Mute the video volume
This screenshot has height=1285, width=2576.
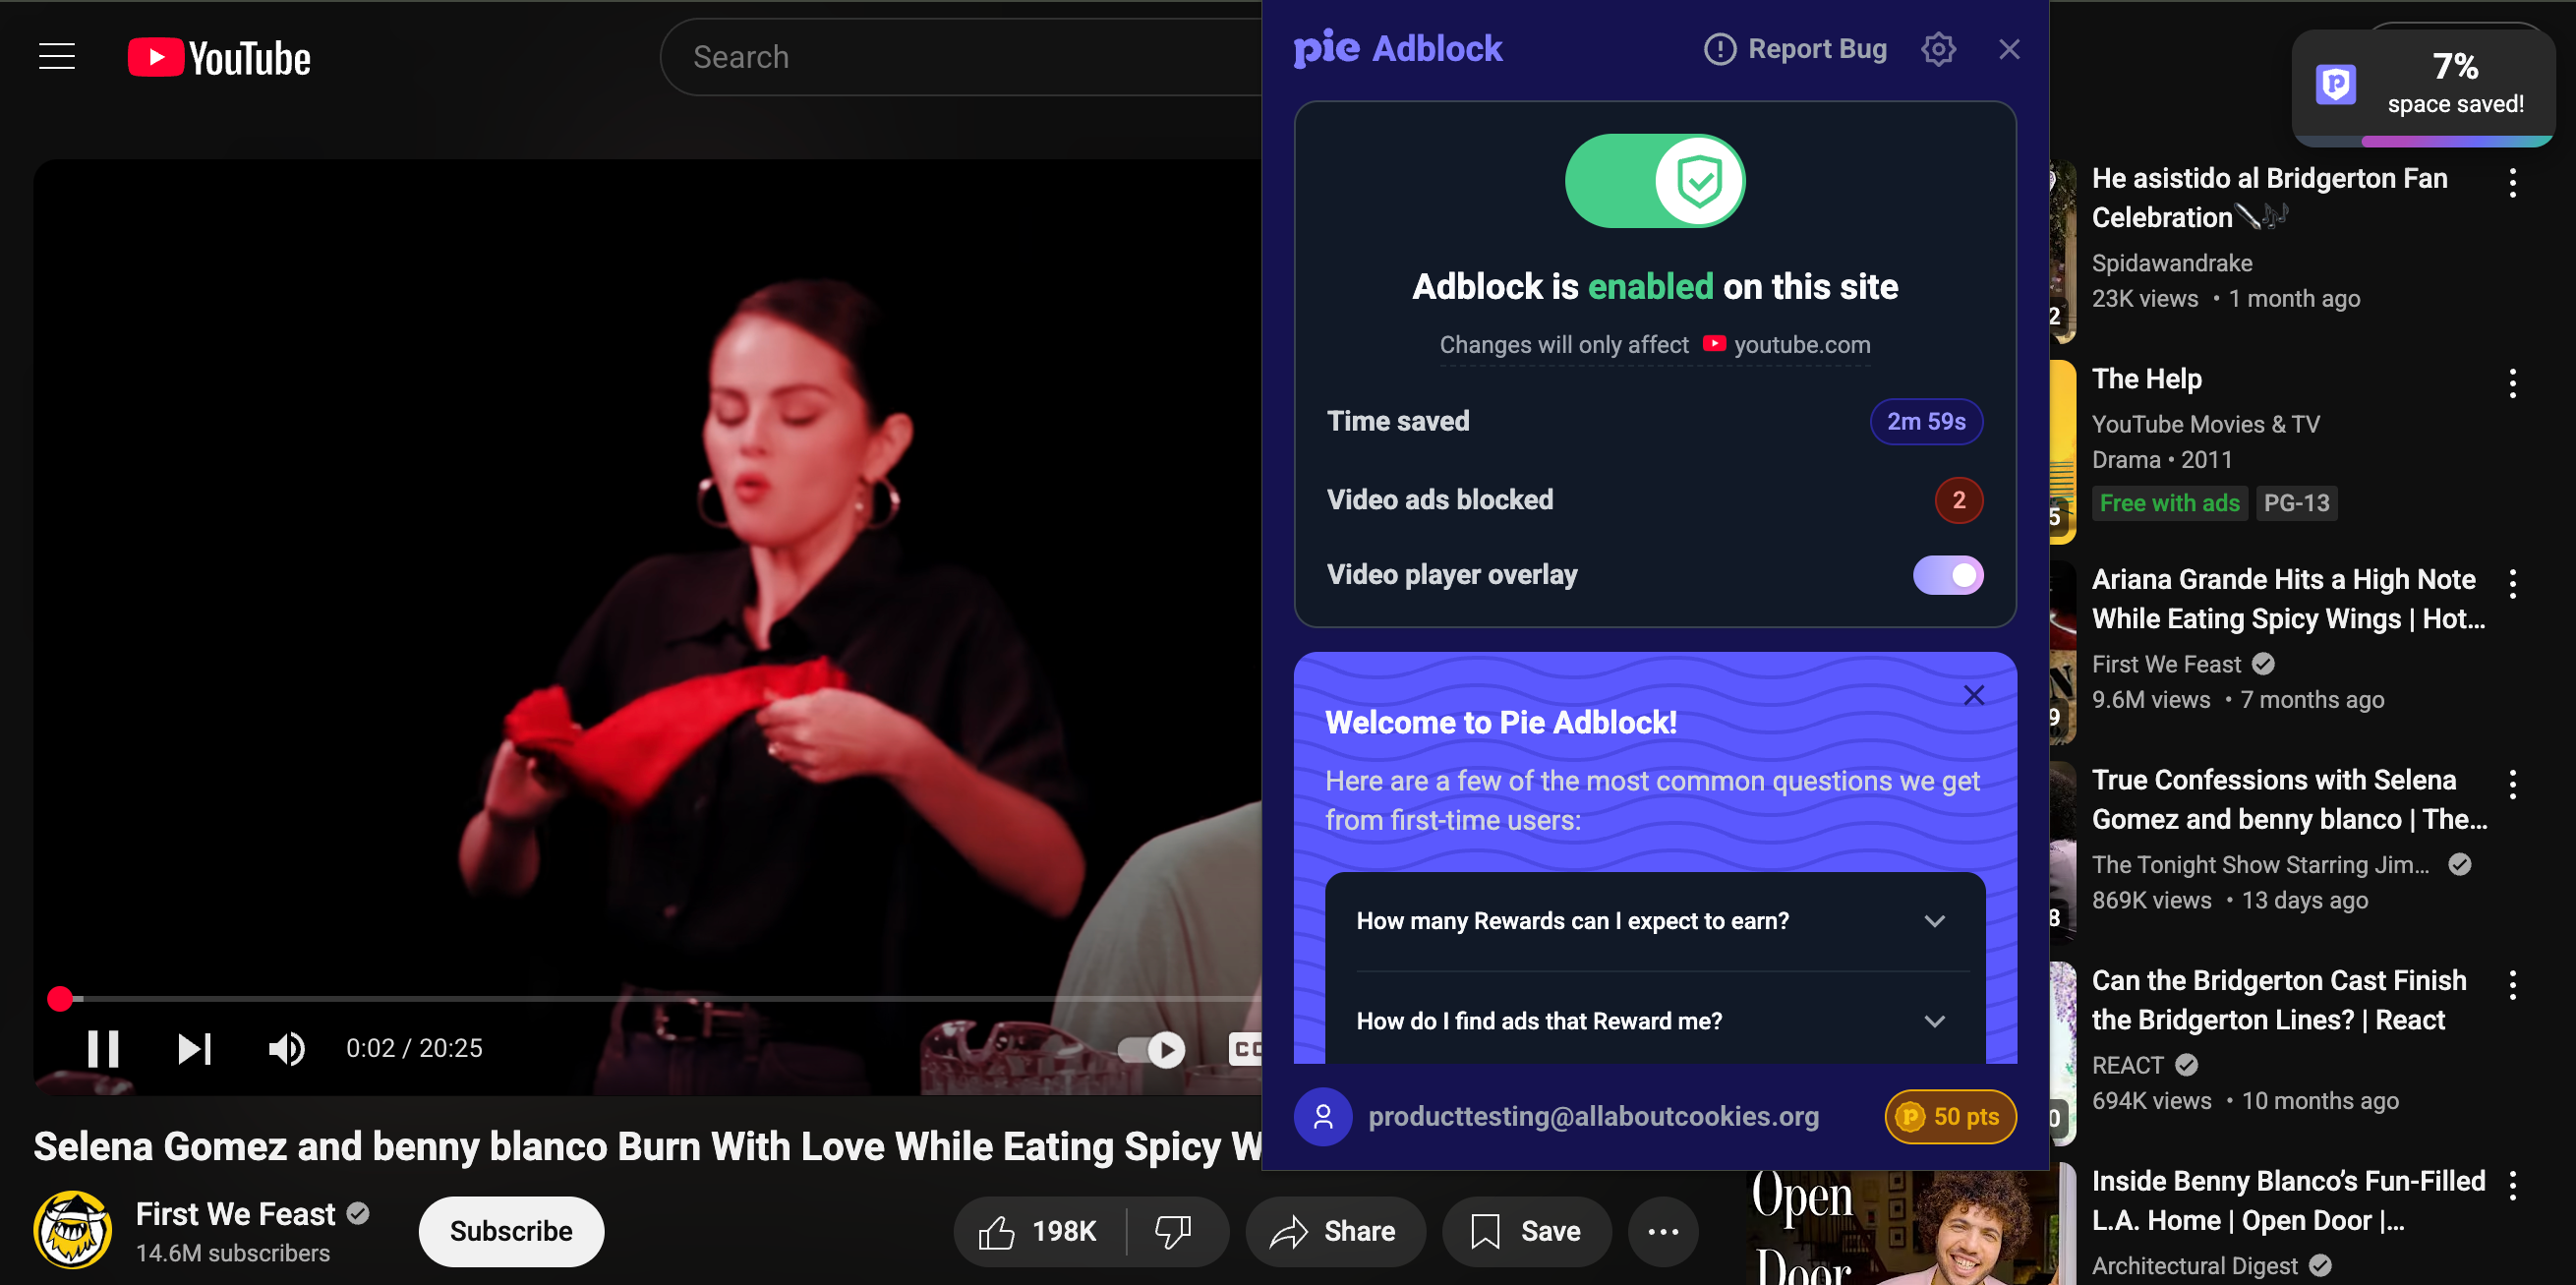coord(286,1048)
